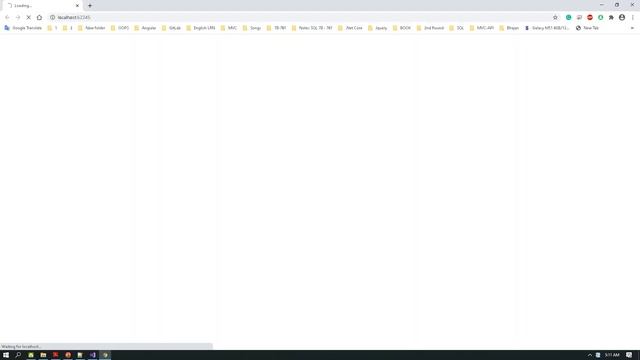Open the New folder bookmark folder

91,28
